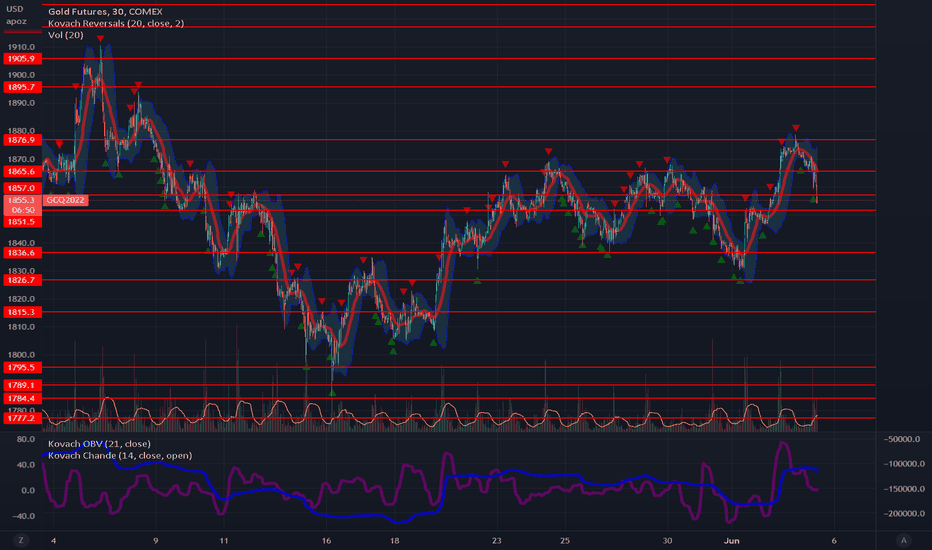Screen dimensions: 932x550
Task: Click the -40.0 Chande scale value
Action: [23, 516]
